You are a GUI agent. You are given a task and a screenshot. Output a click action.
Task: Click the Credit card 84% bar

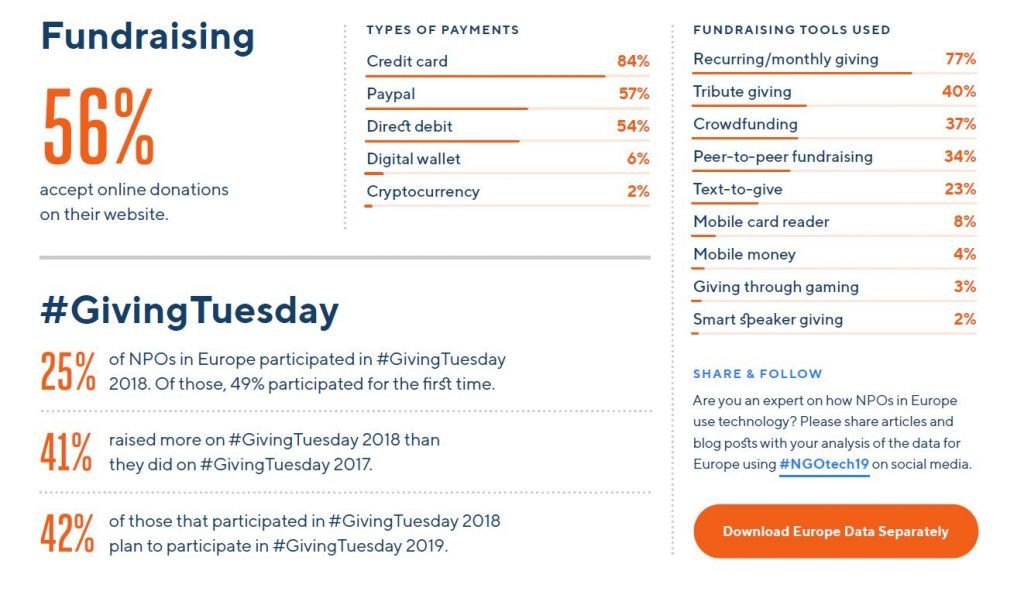point(507,62)
